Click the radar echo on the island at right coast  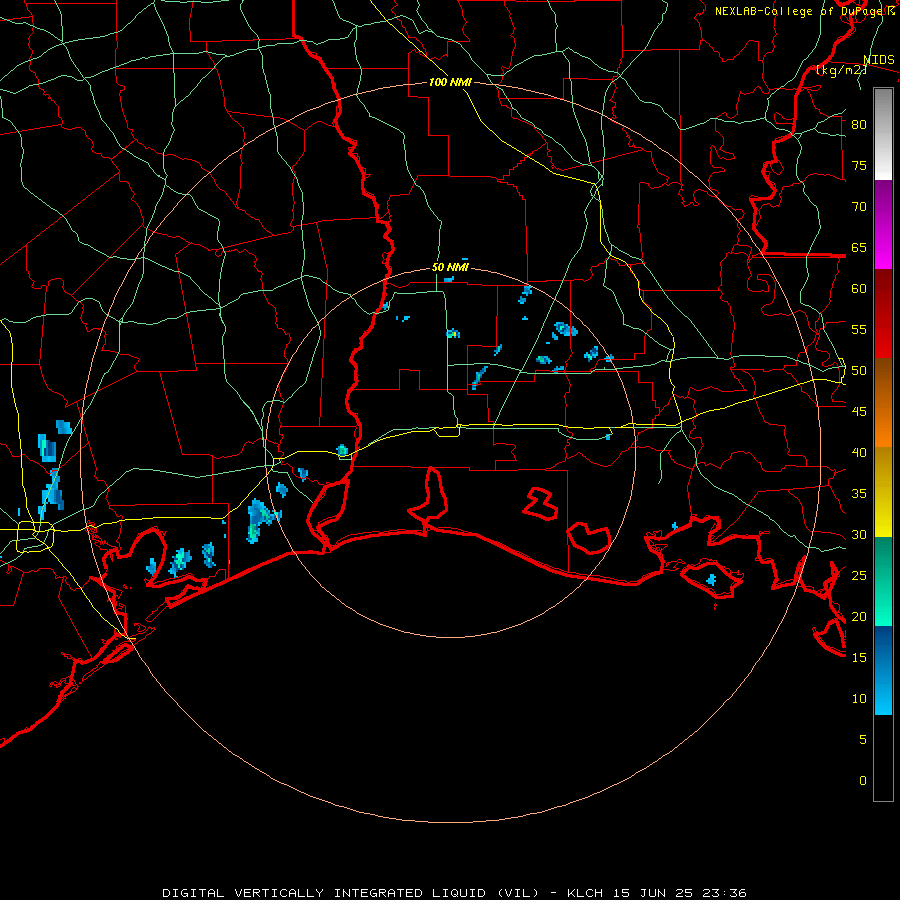[711, 580]
